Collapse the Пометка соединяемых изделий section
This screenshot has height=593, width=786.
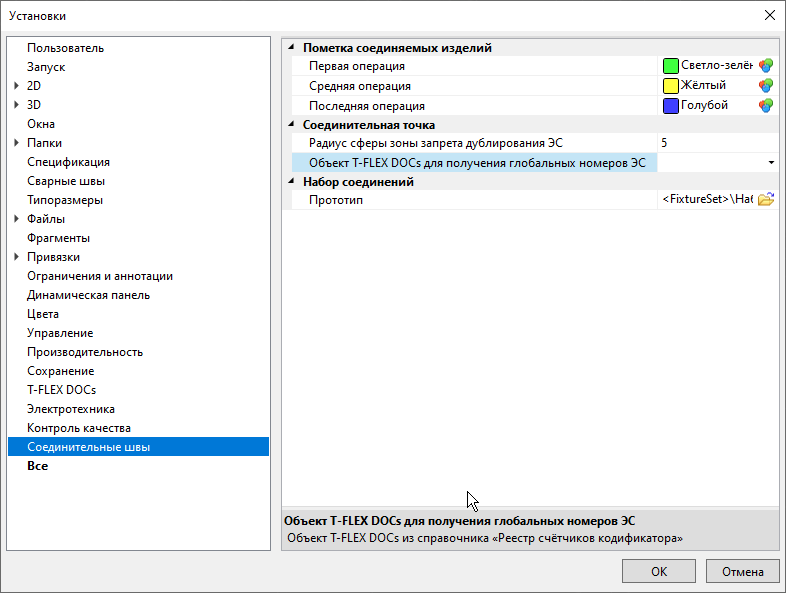coord(291,48)
